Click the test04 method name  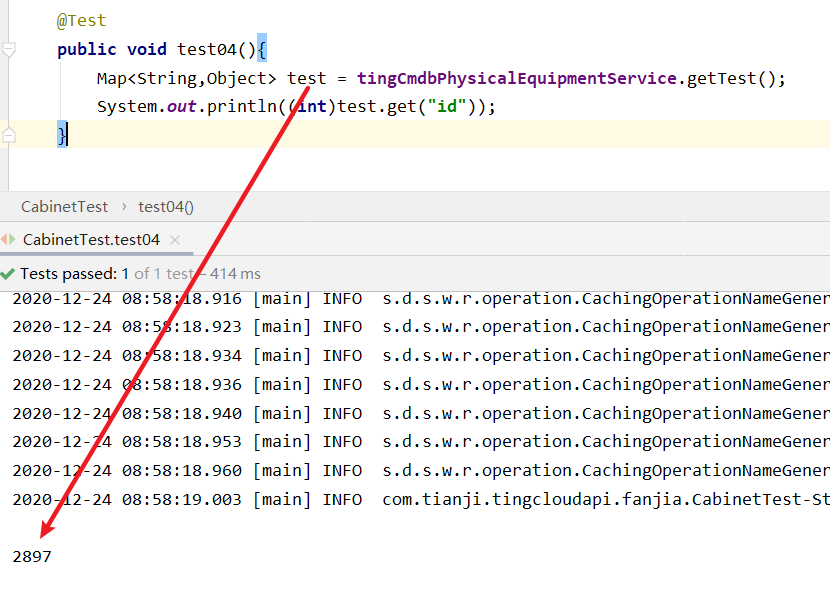[206, 49]
